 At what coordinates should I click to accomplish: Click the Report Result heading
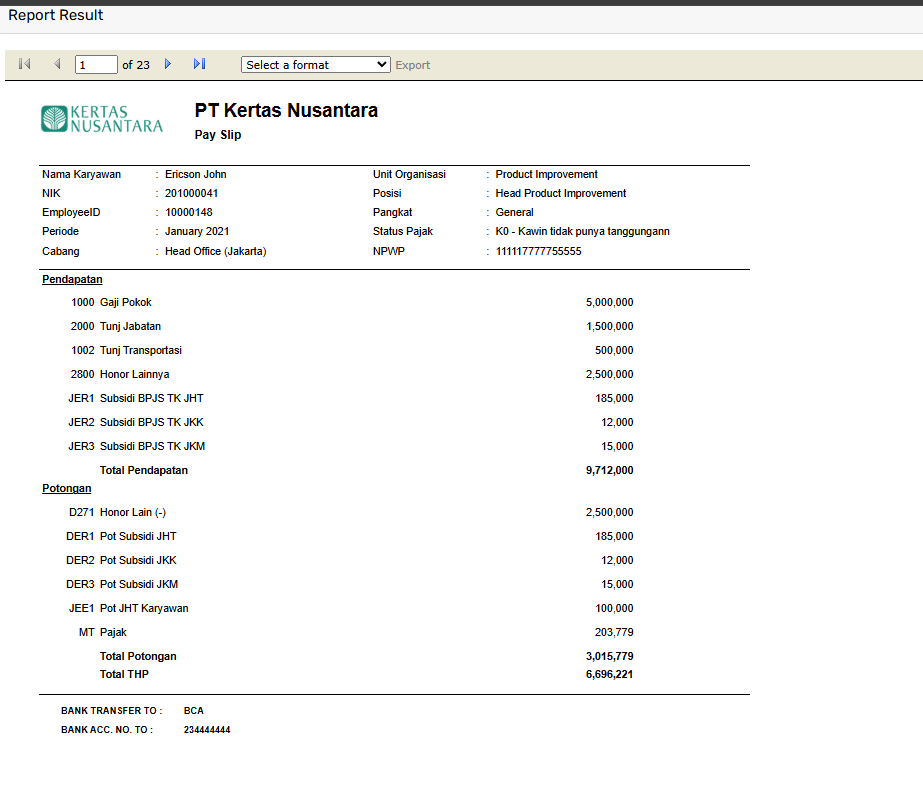pos(56,15)
